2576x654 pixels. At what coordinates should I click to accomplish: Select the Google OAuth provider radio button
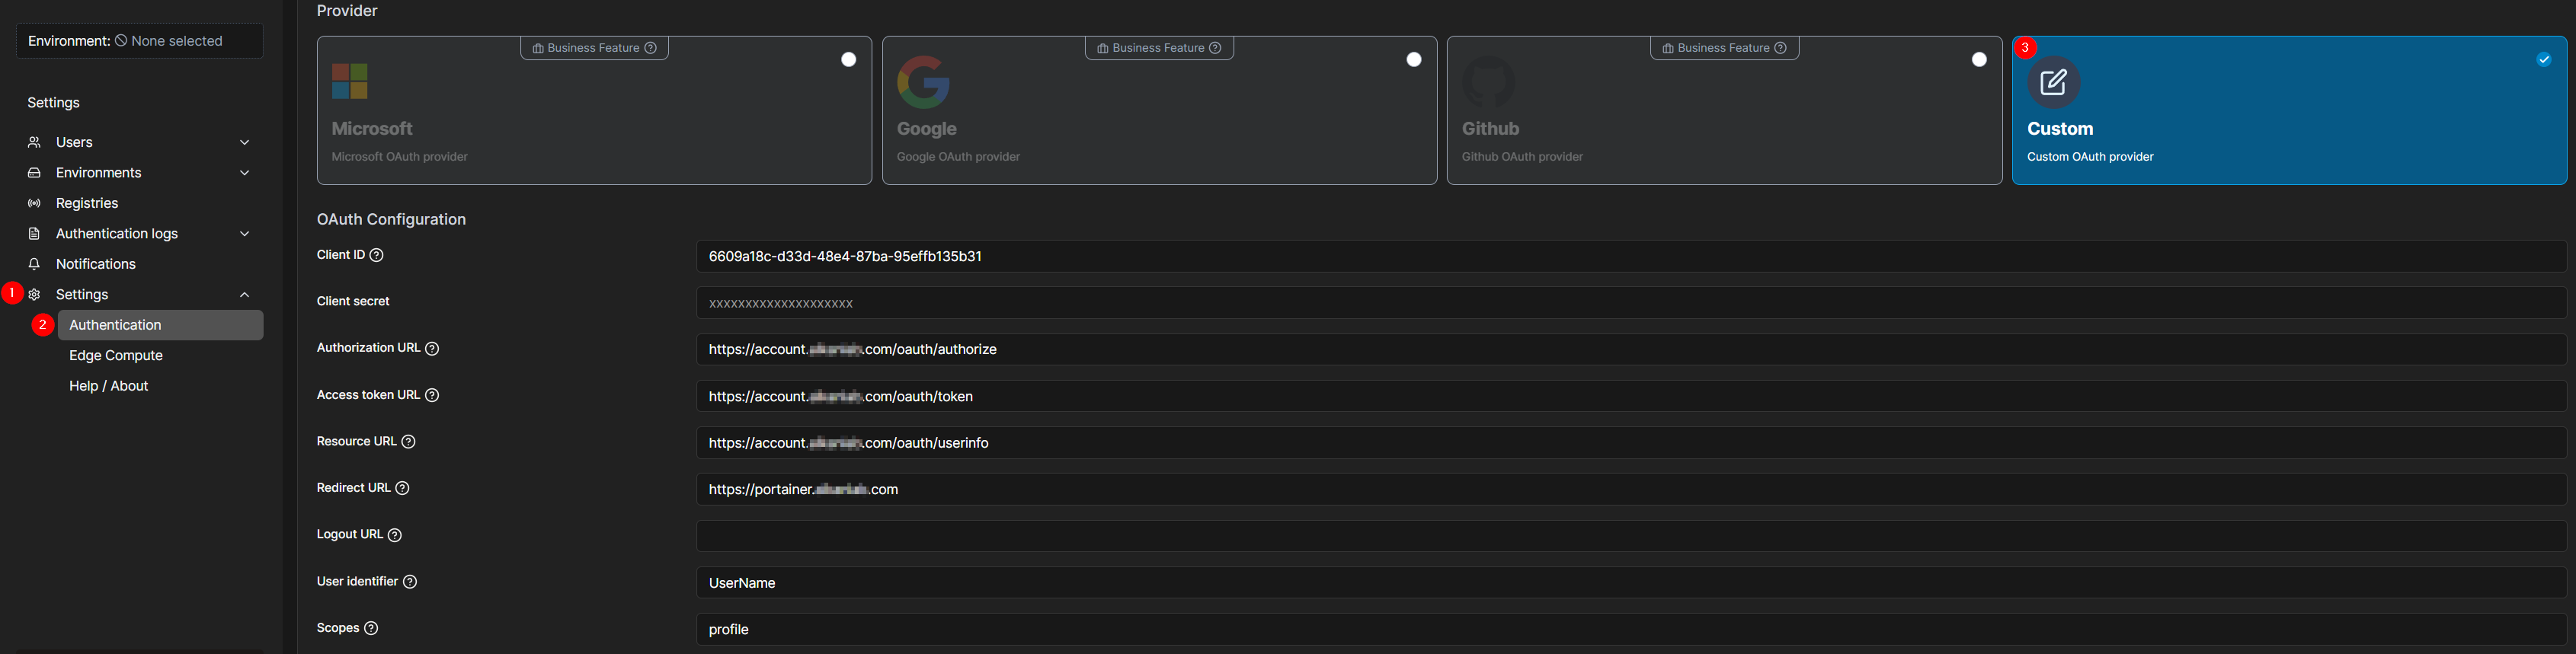[x=1413, y=60]
